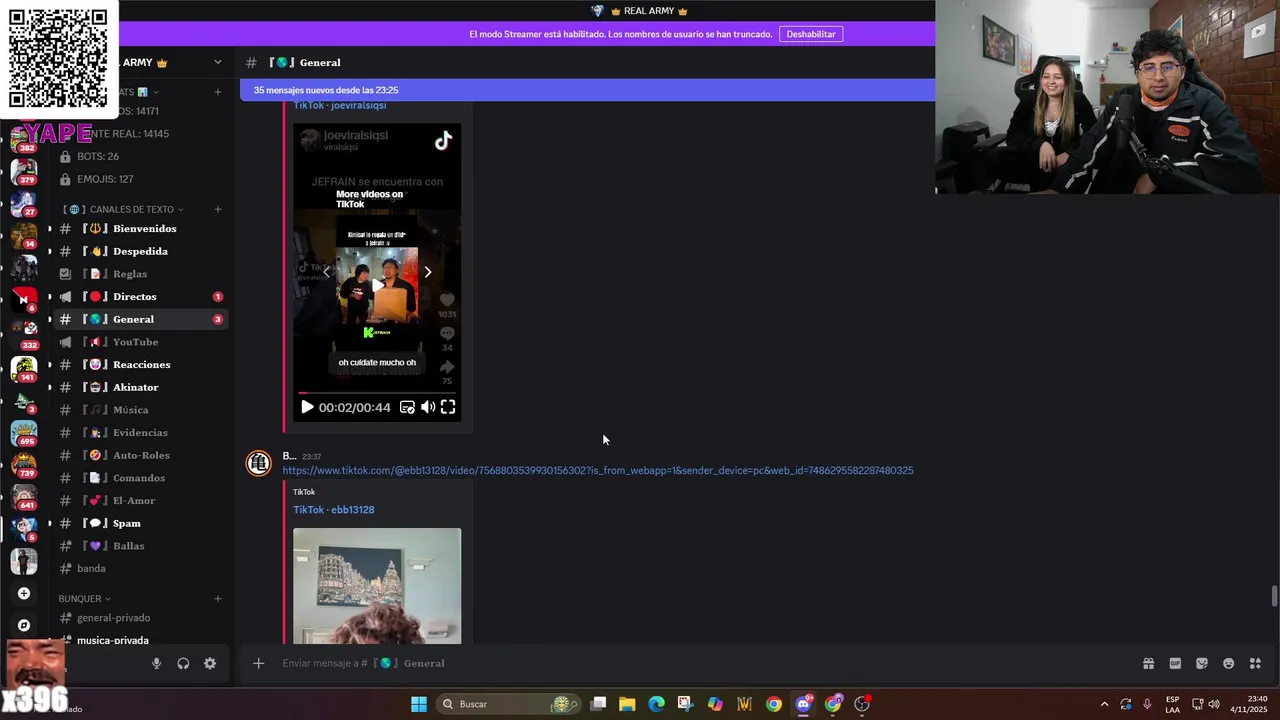Toggle headphones deafen in user panel
The width and height of the screenshot is (1280, 720).
183,663
